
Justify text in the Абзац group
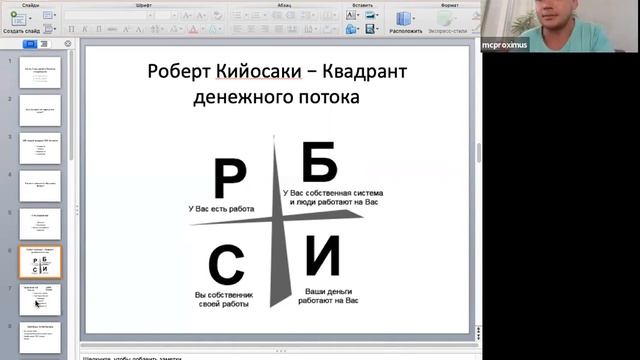(x=278, y=29)
